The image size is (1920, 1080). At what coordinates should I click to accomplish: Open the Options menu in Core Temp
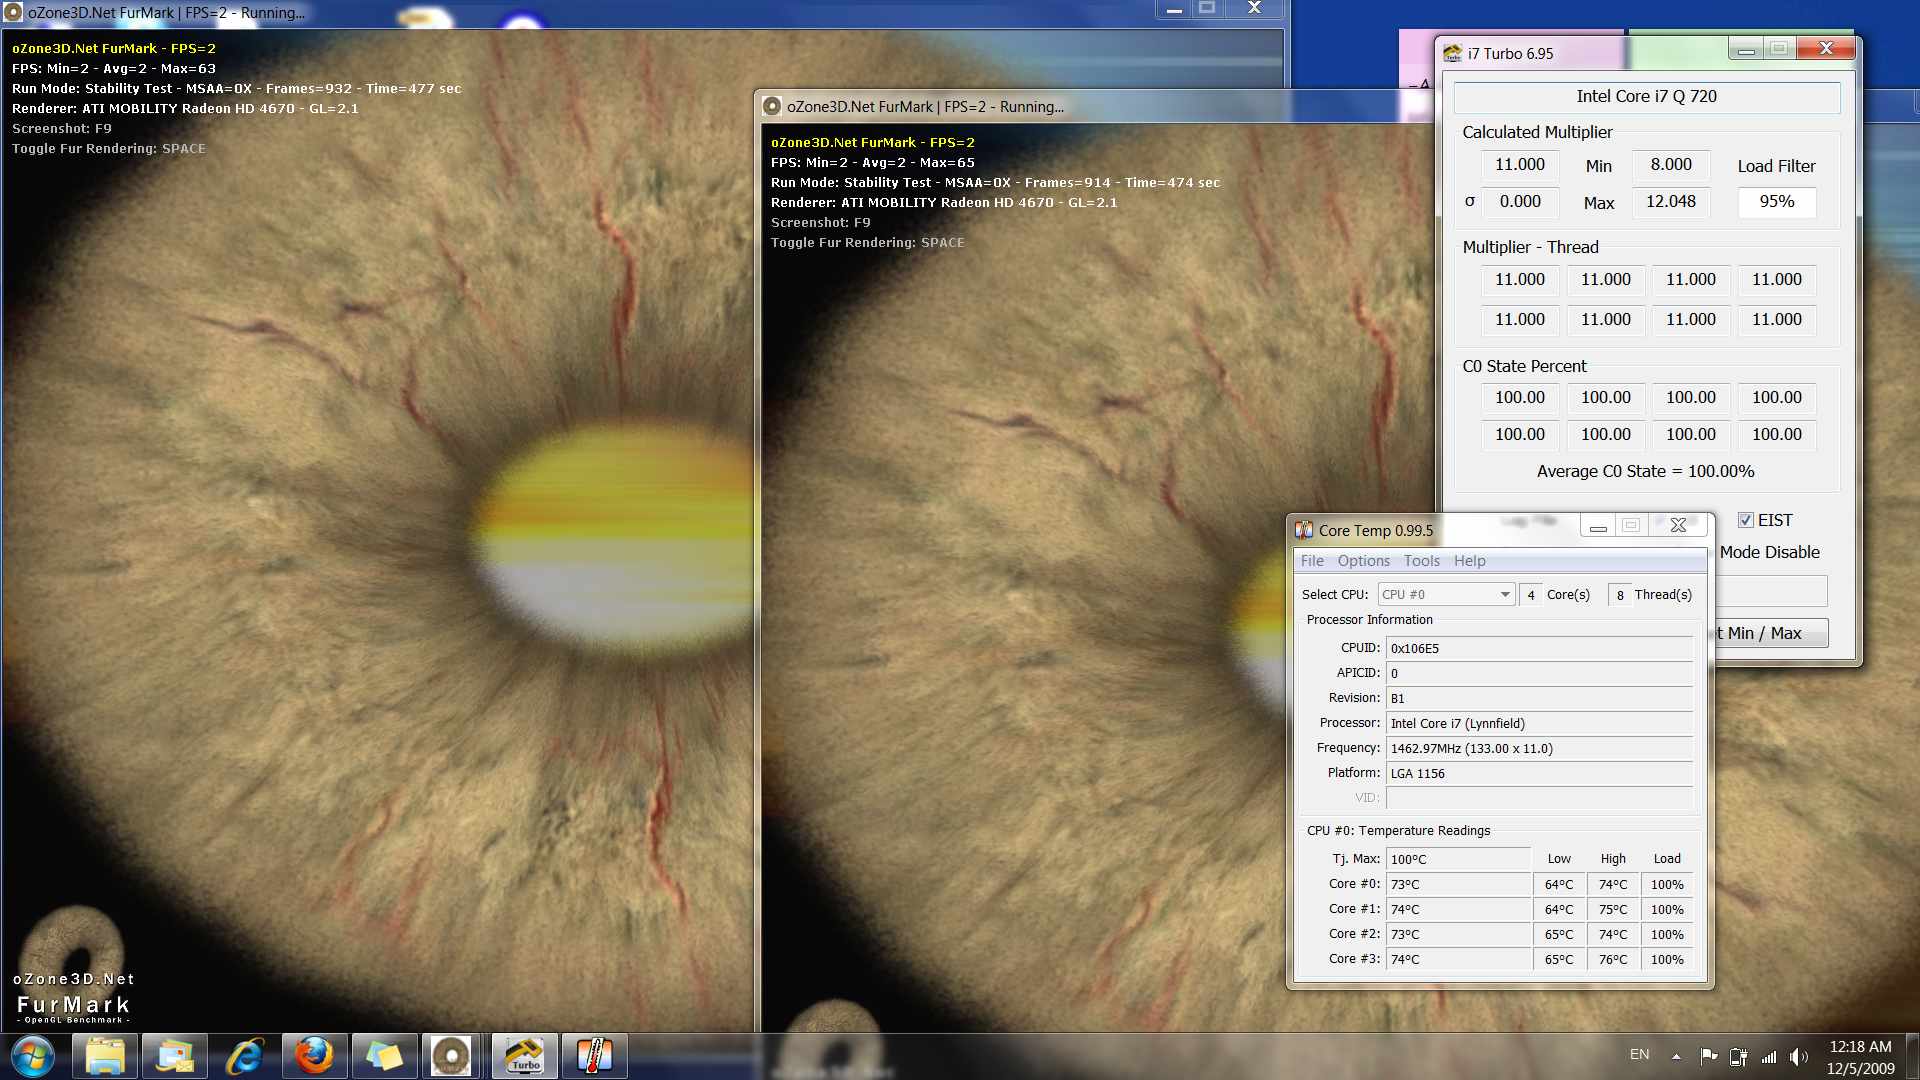point(1364,561)
